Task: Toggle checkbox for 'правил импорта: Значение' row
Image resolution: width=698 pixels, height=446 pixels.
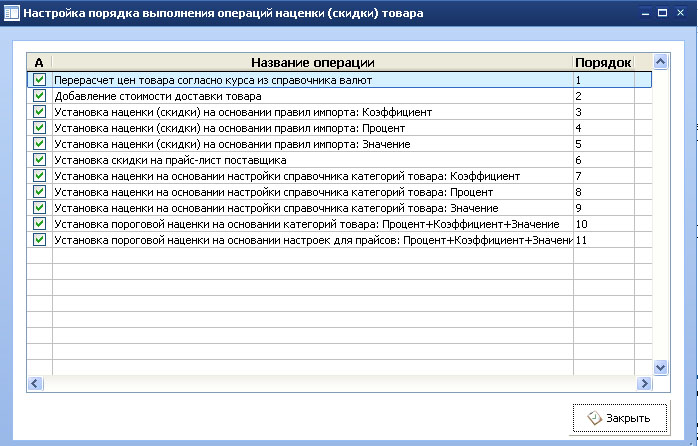Action: pos(39,144)
